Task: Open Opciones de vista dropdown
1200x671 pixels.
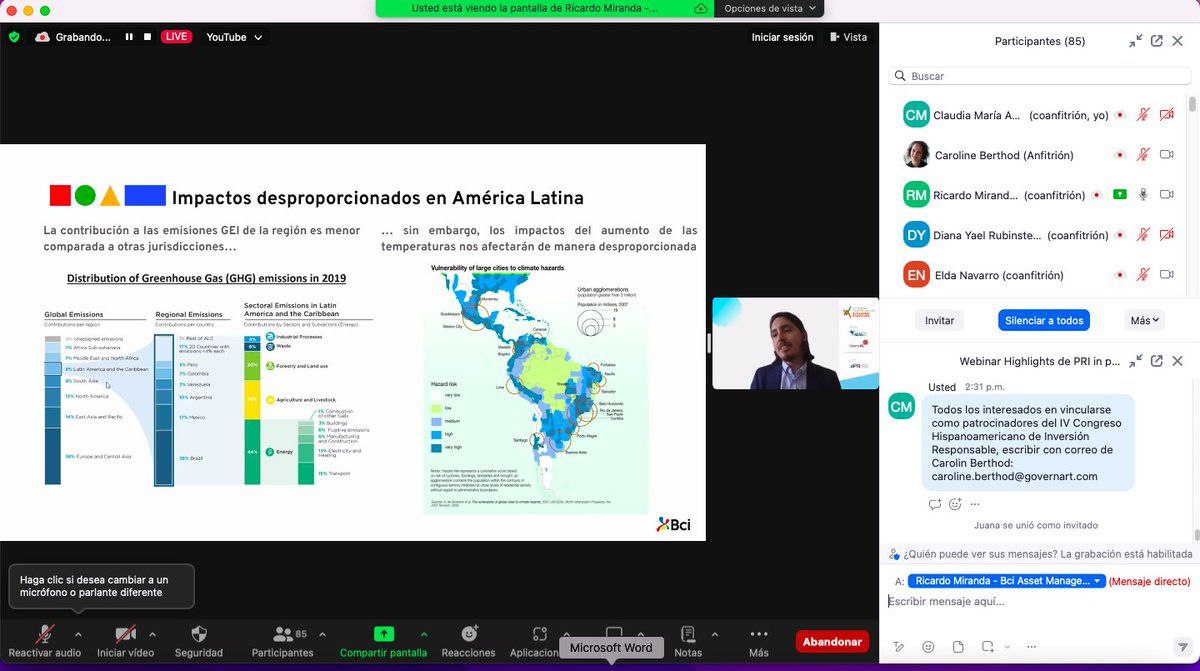Action: (x=770, y=8)
